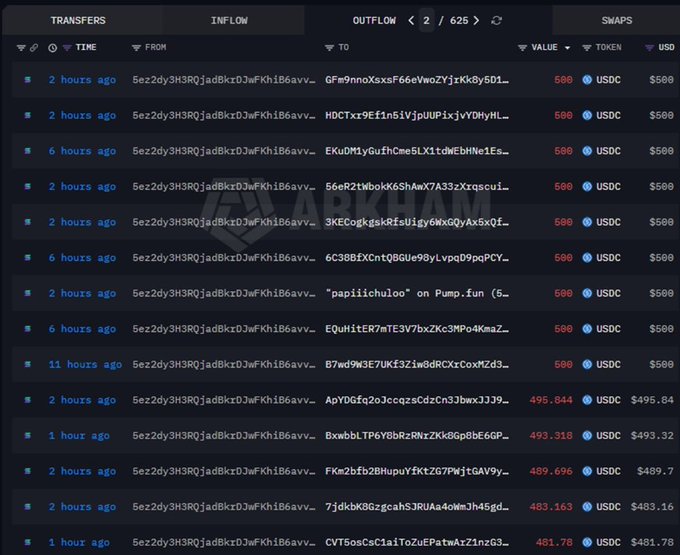This screenshot has height=555, width=680.
Task: Click "6 hours ago" in EKuDM1yGufhC row
Action: (82, 151)
